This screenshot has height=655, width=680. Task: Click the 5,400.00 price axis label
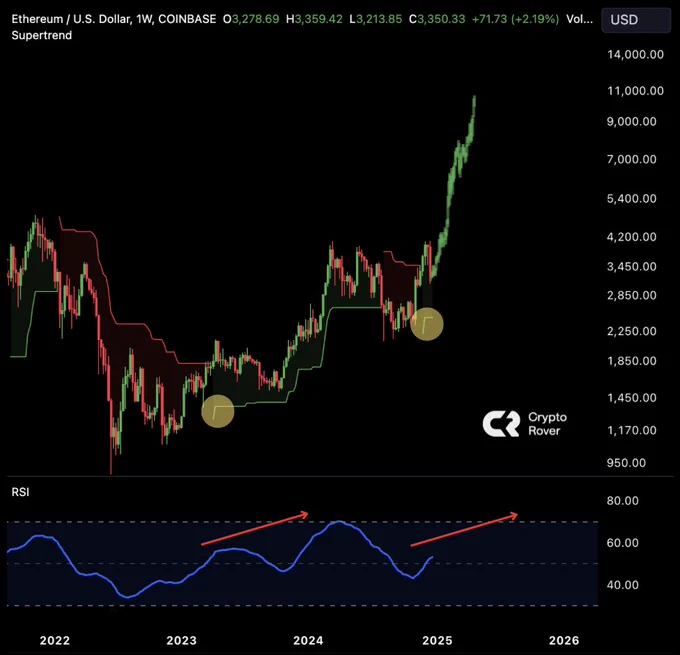(632, 199)
